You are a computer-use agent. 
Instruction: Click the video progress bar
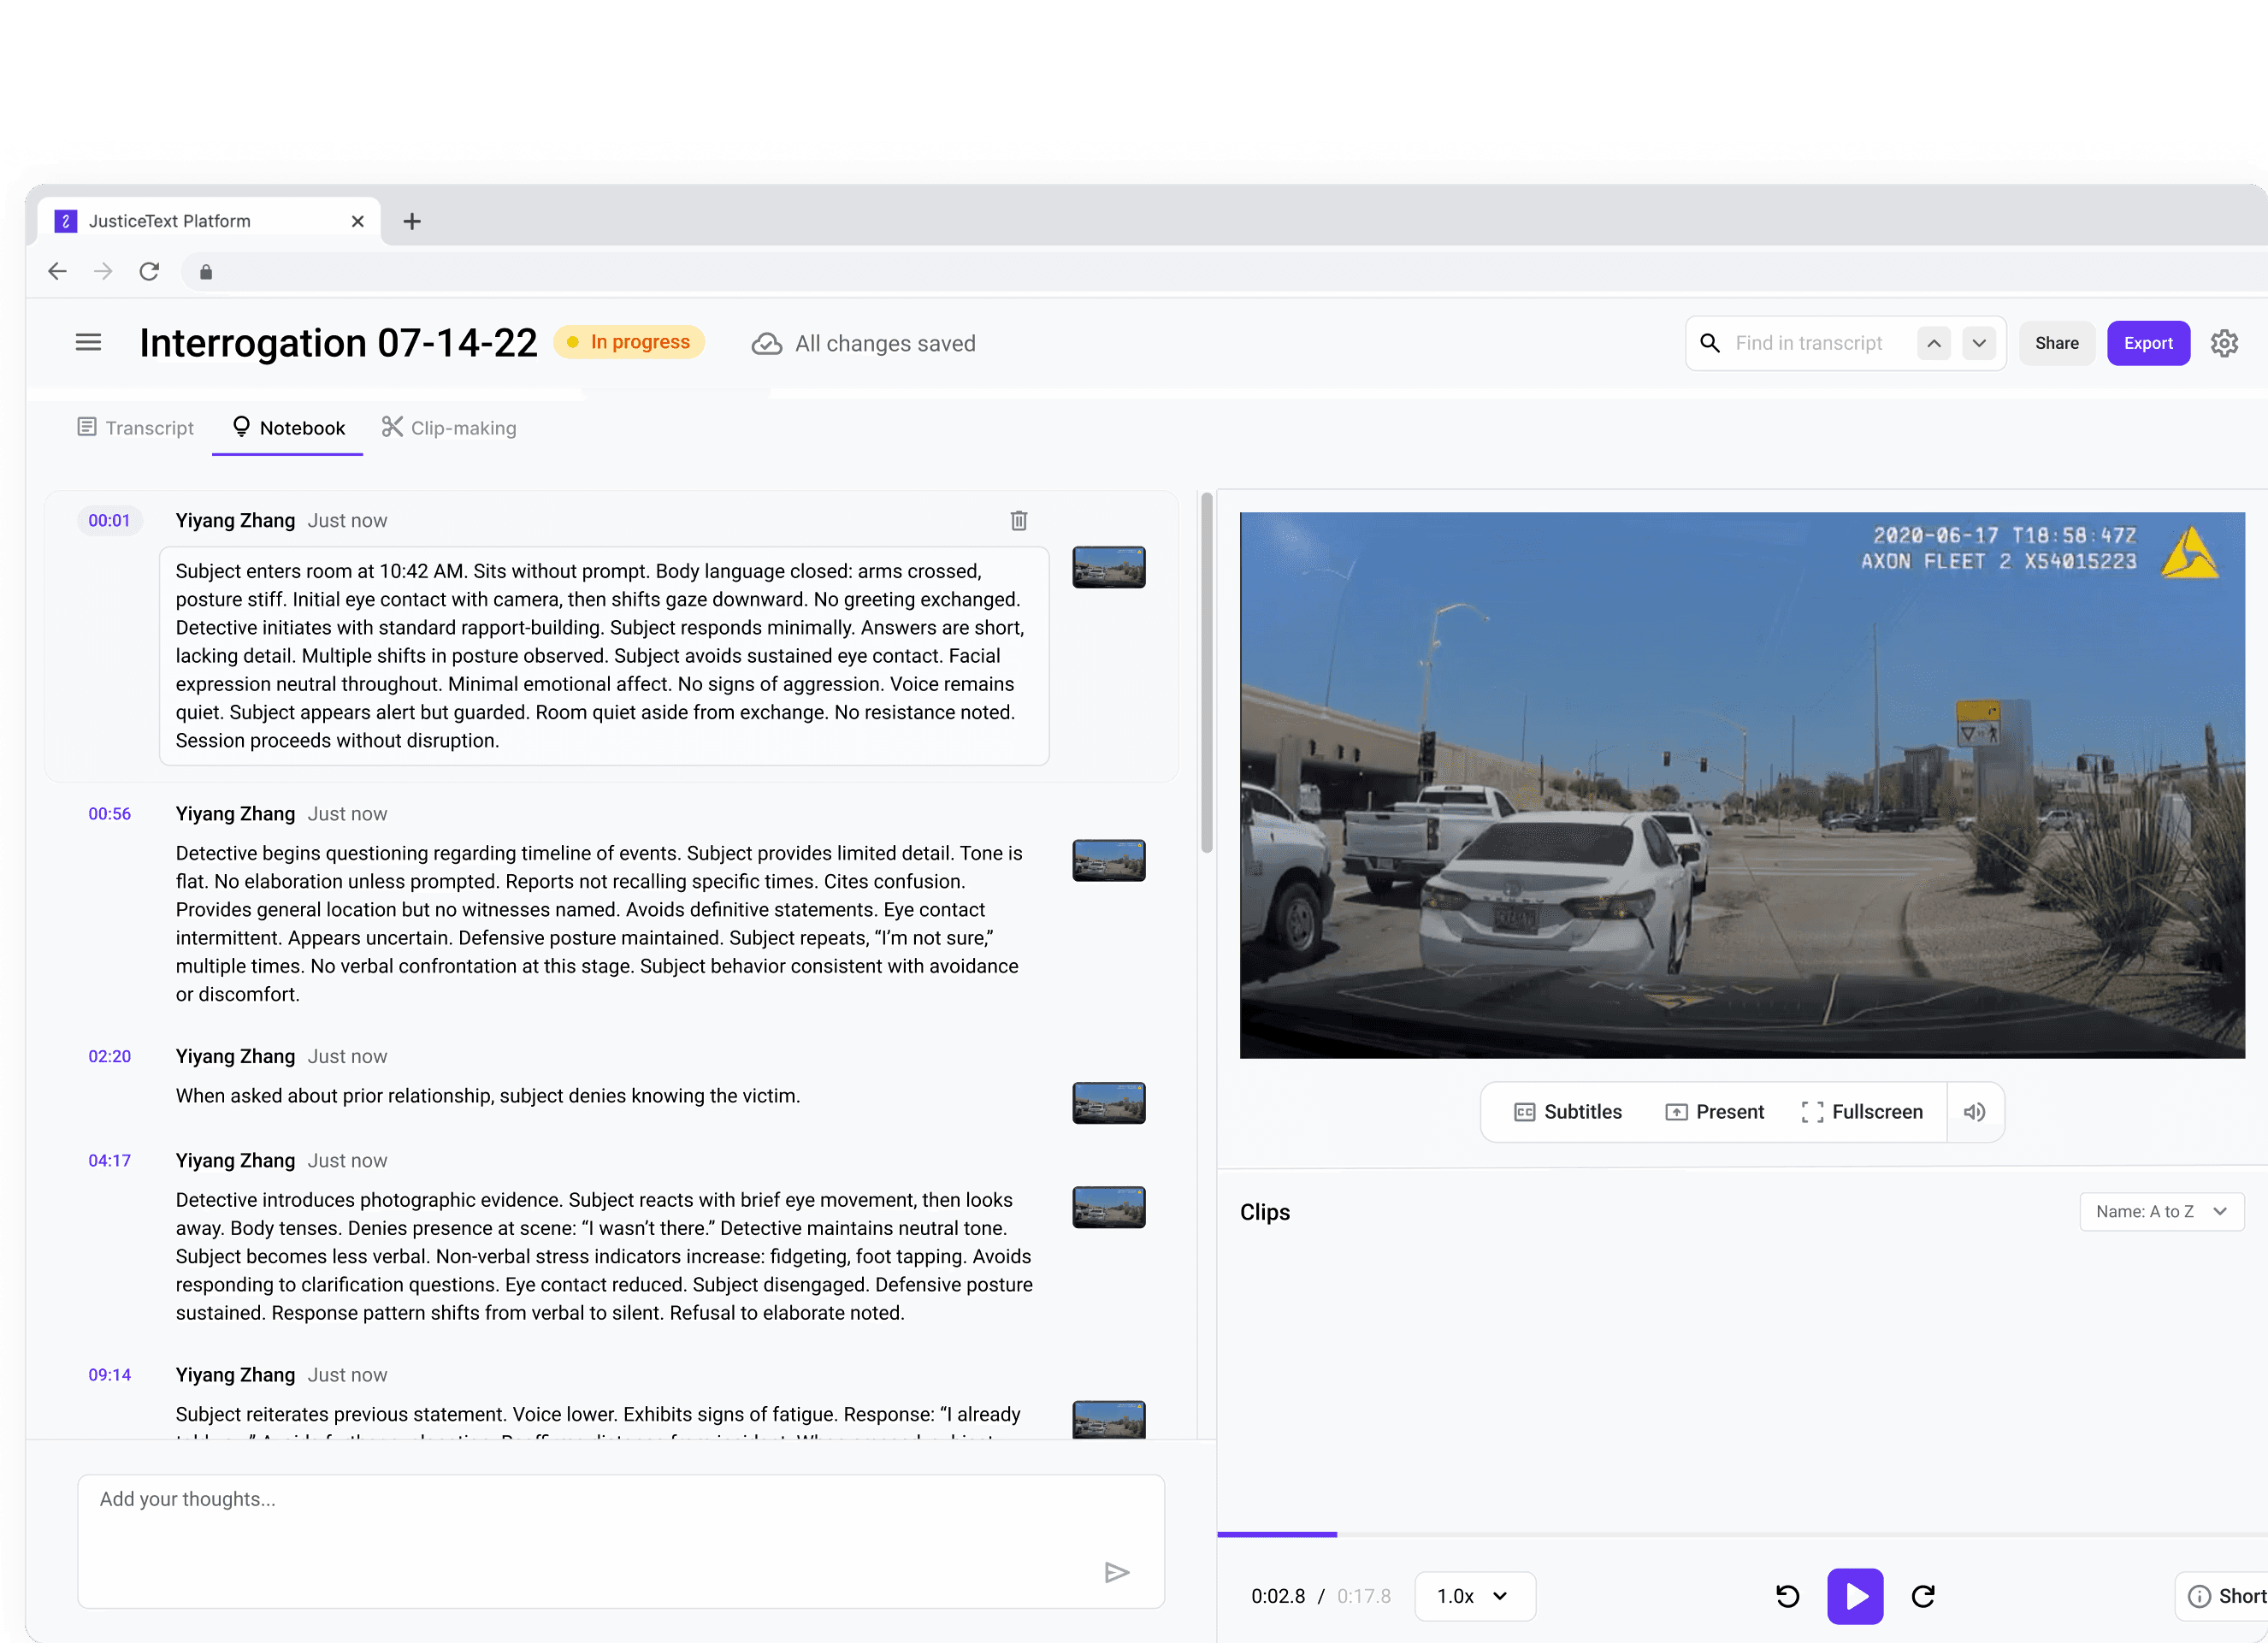[x=1740, y=1533]
